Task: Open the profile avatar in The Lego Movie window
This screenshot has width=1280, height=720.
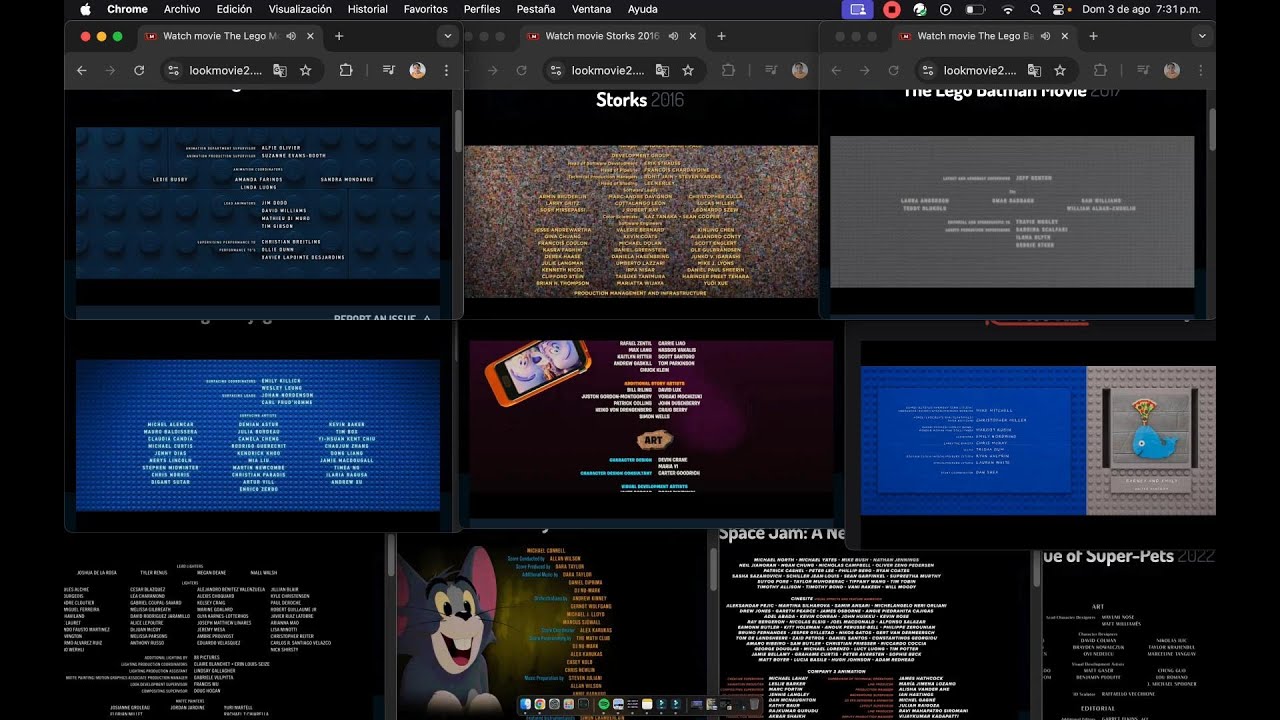Action: (x=418, y=70)
